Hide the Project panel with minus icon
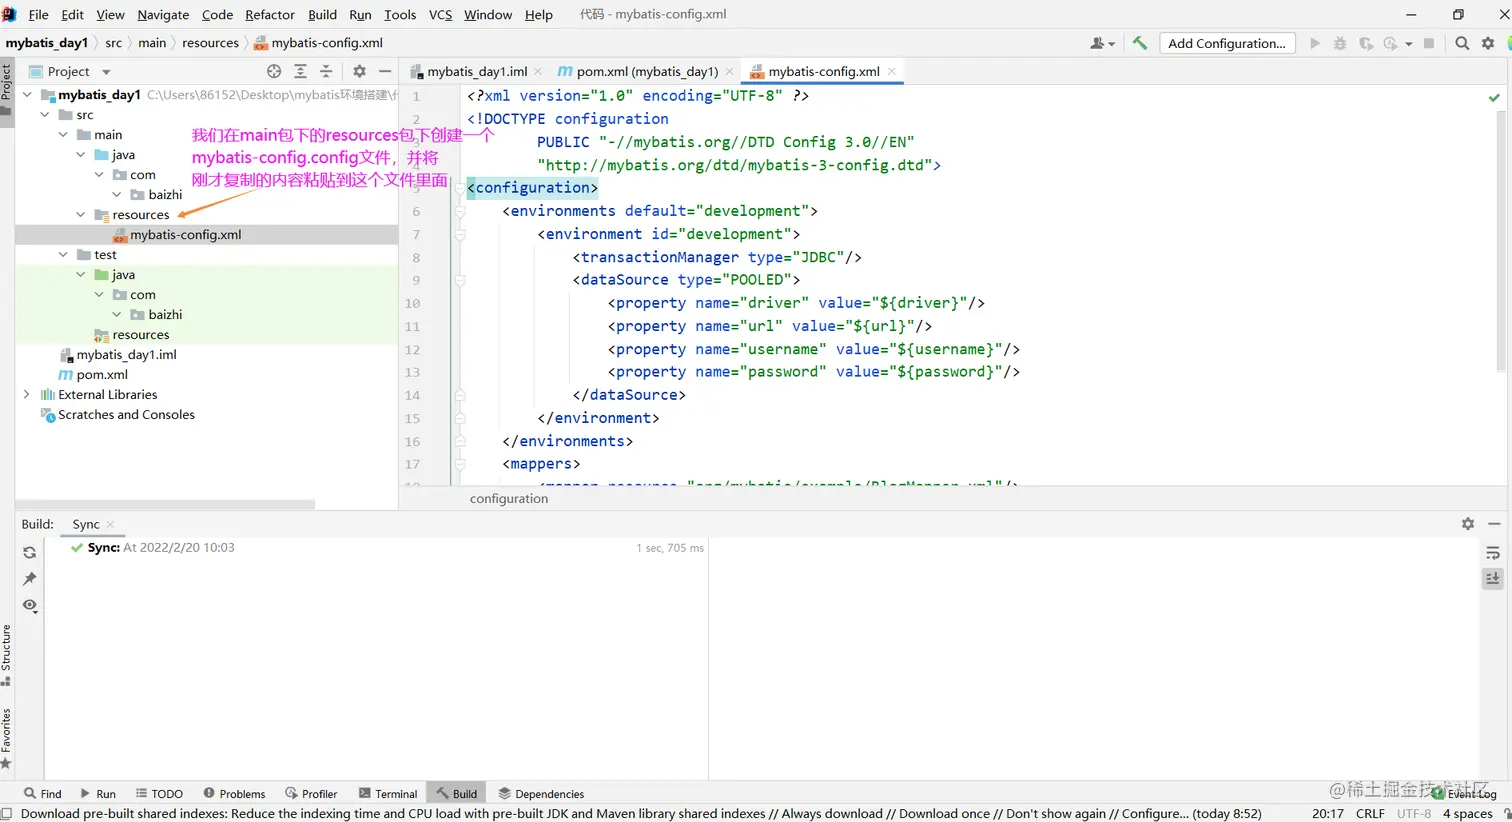The height and width of the screenshot is (822, 1512). pos(385,71)
